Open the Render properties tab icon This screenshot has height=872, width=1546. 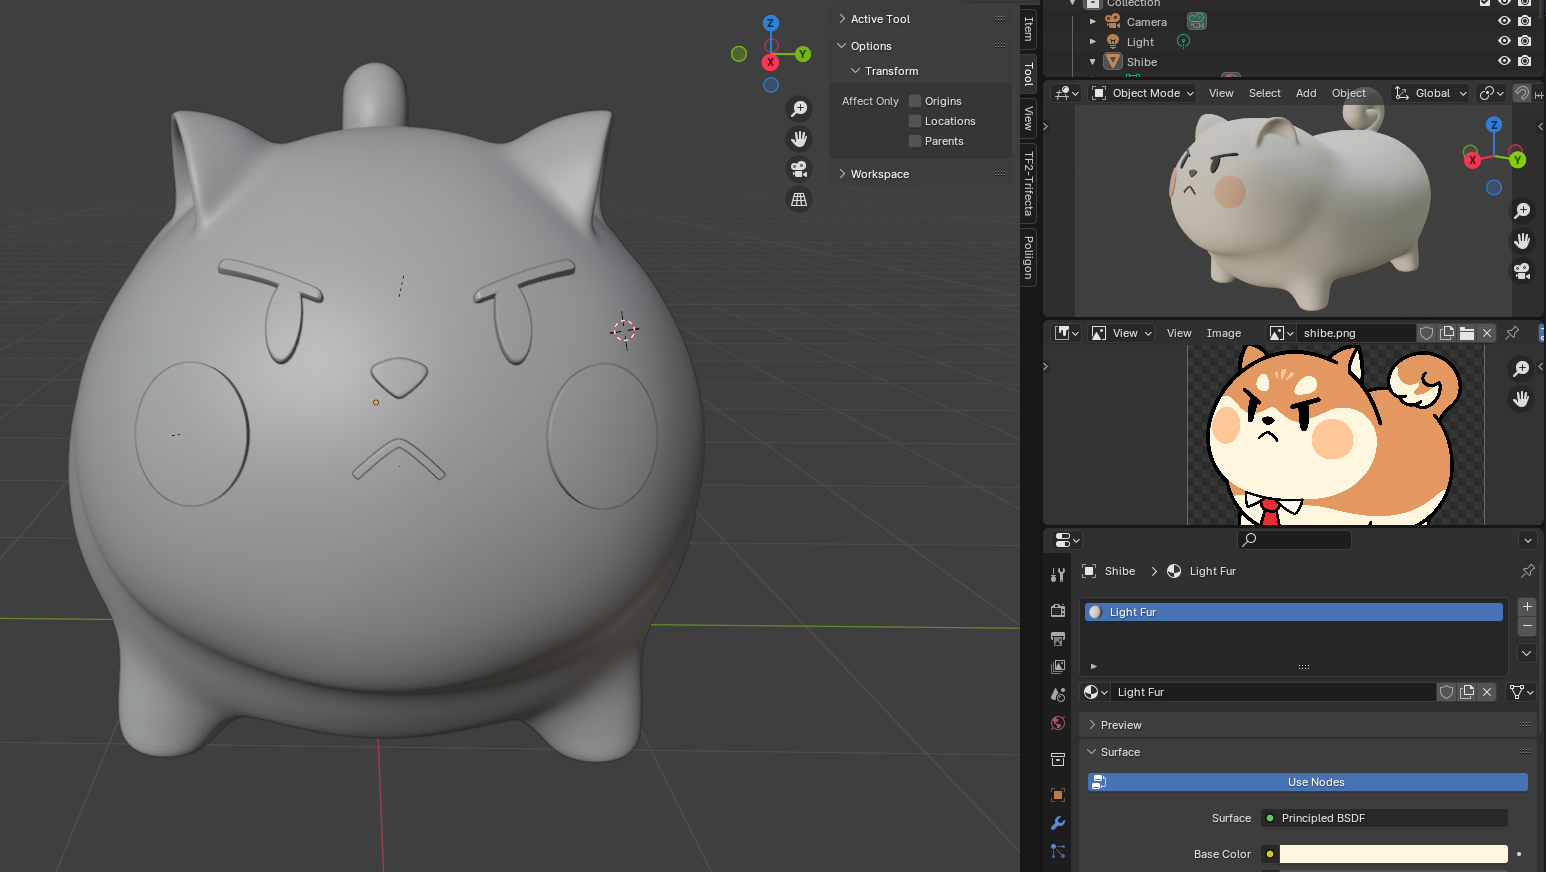tap(1058, 610)
